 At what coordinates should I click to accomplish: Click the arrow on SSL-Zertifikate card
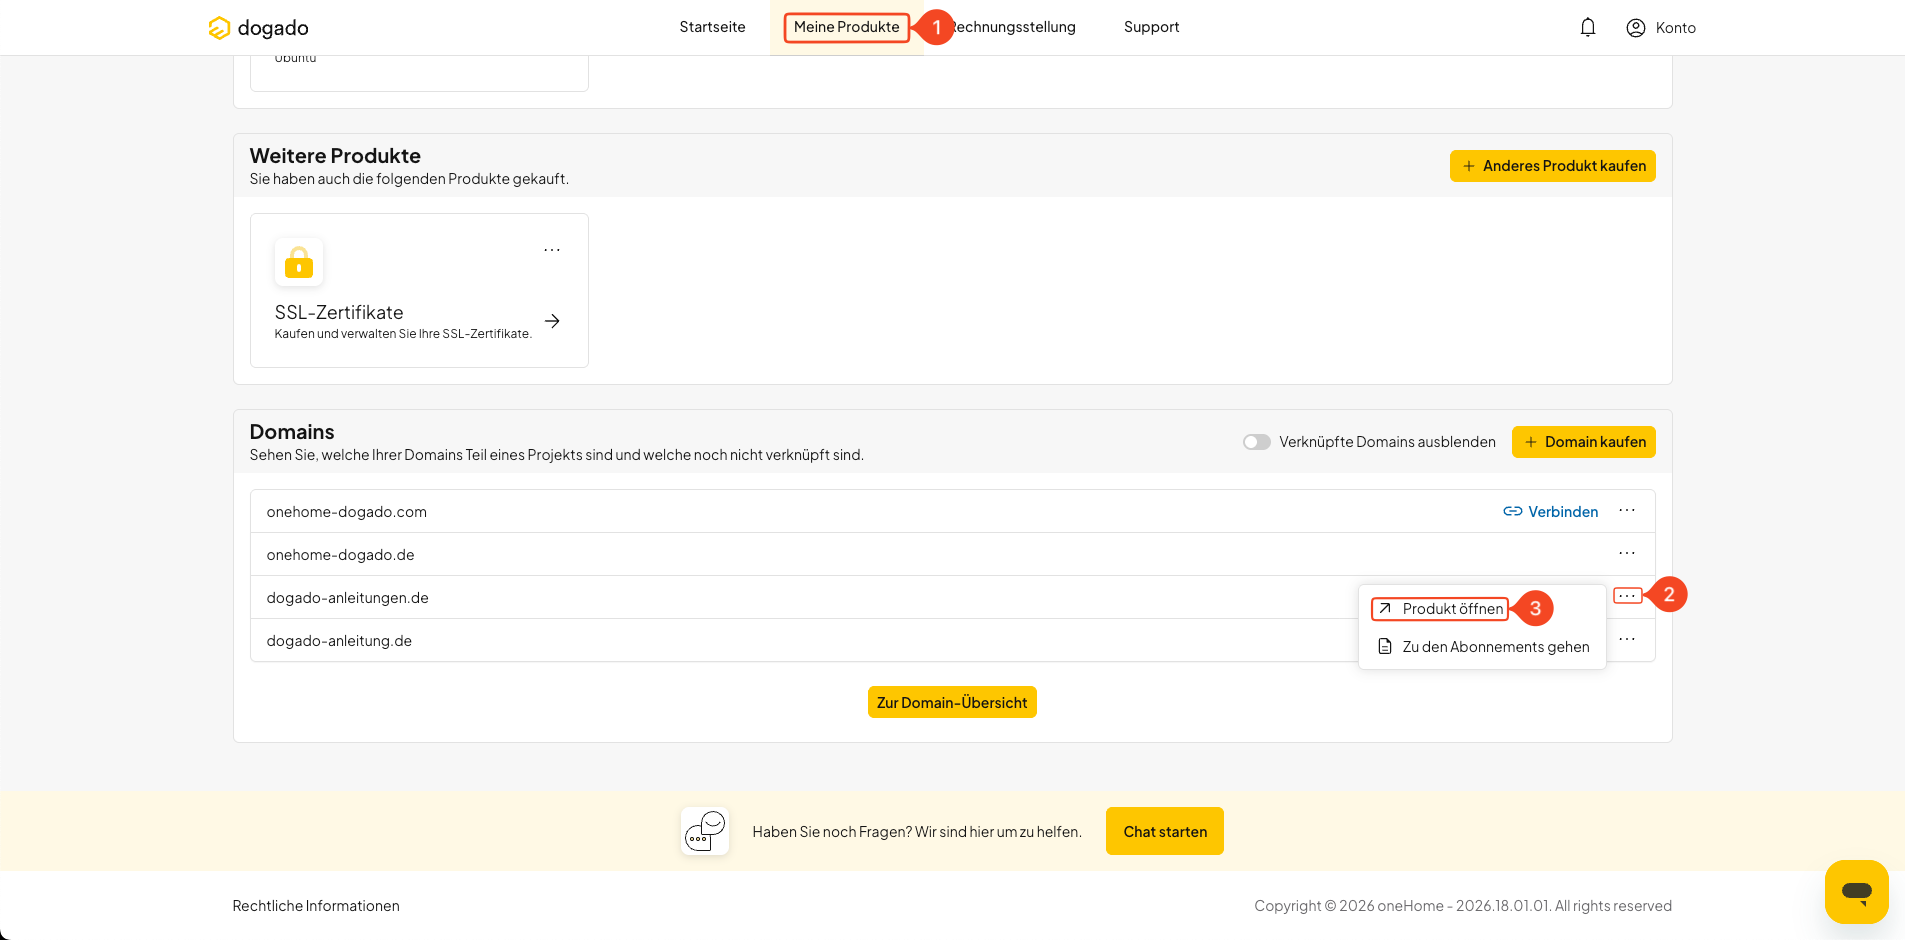[552, 321]
